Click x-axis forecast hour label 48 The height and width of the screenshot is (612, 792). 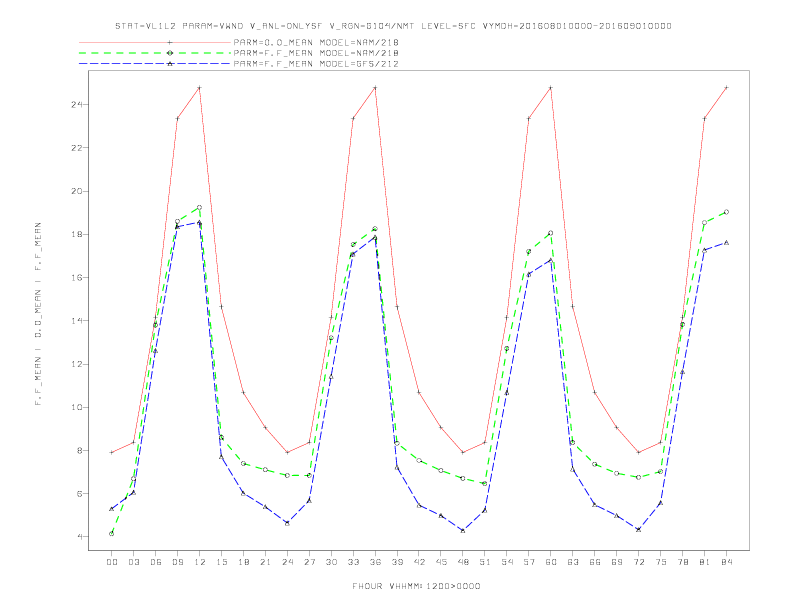click(463, 562)
